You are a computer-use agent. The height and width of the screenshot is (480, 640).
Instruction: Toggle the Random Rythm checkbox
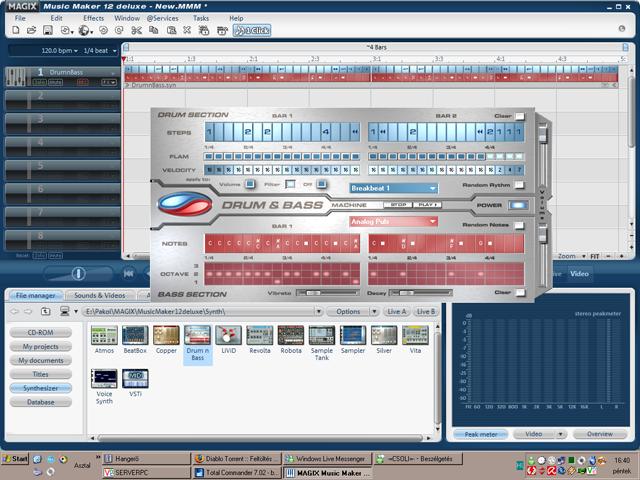point(519,186)
